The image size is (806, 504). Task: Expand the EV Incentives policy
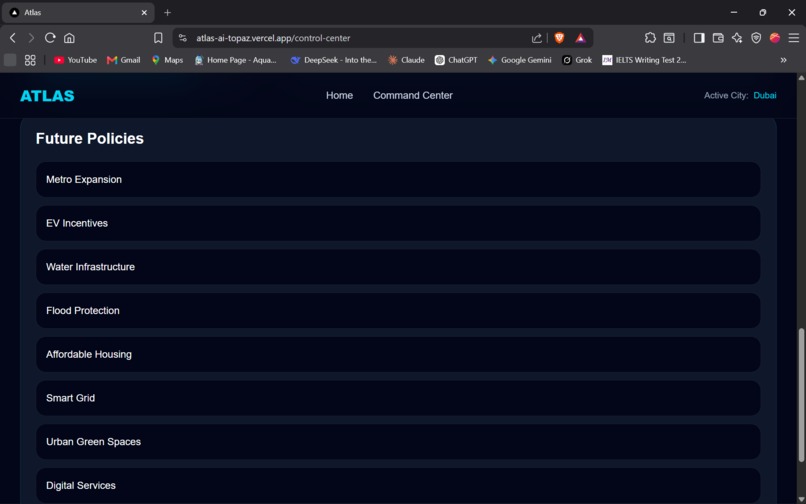coord(398,223)
